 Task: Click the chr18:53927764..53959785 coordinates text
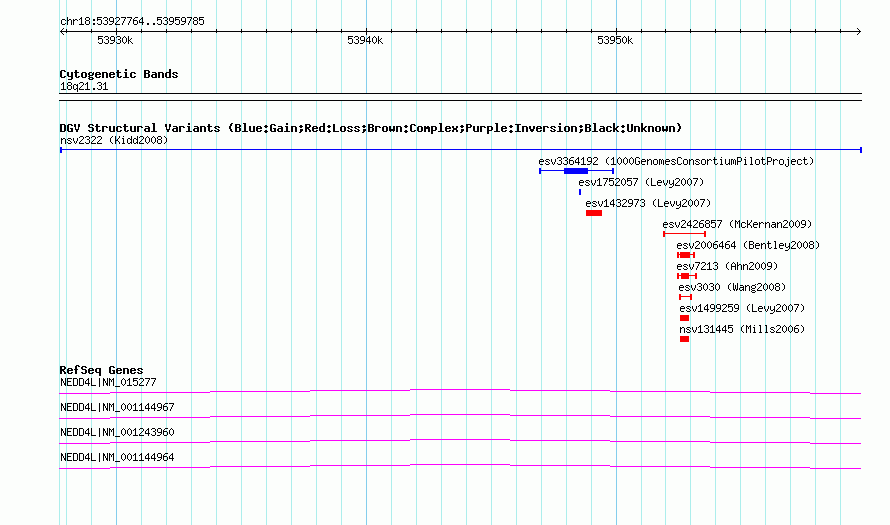(x=132, y=22)
